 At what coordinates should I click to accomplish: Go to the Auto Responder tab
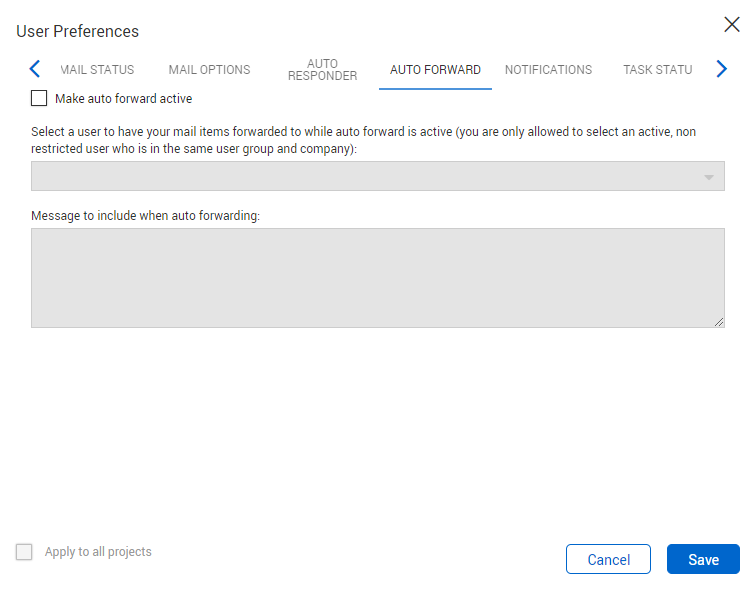[x=322, y=70]
